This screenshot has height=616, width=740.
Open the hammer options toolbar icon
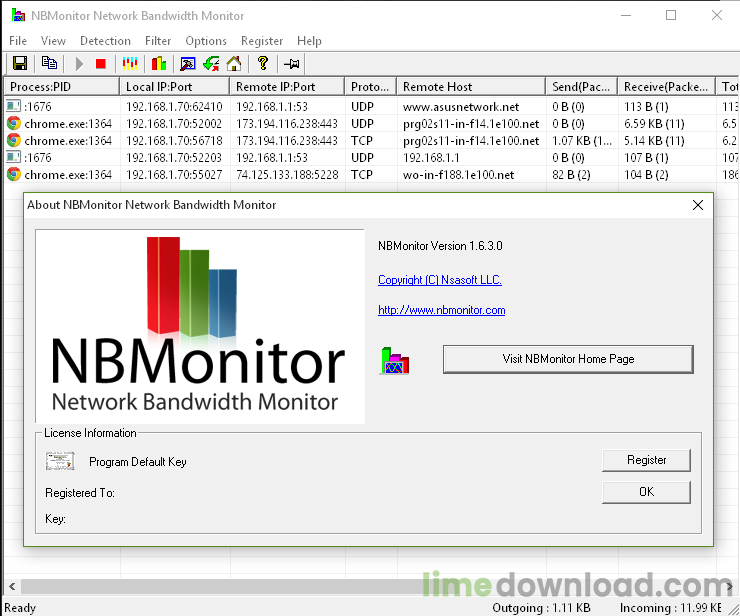pos(188,63)
